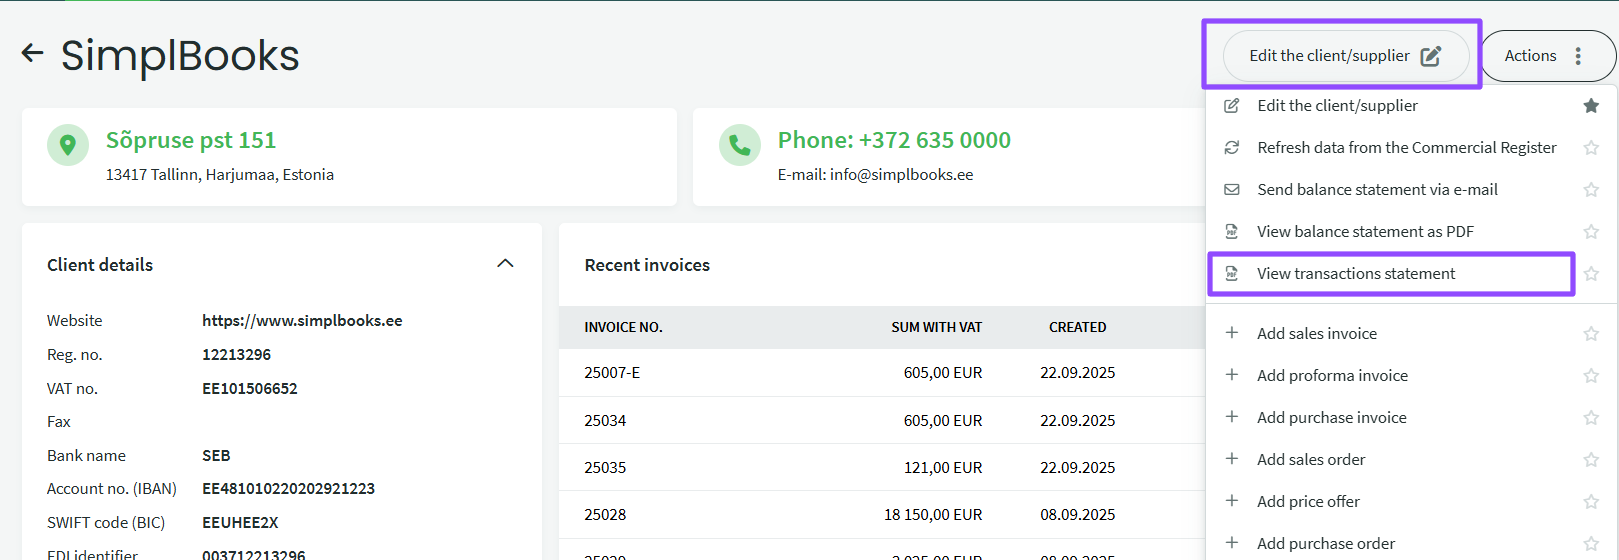This screenshot has height=560, width=1619.
Task: Select View transactions statement from menu
Action: click(1355, 274)
